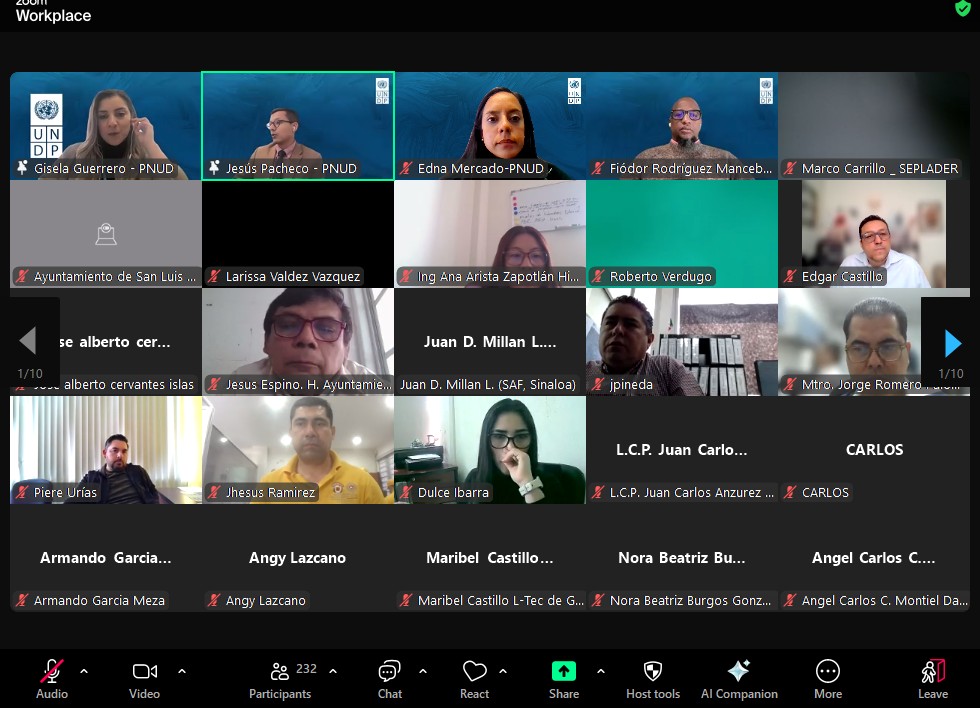
Task: Select L.C.P. Juan Carlos Anzurez tile
Action: tap(682, 450)
